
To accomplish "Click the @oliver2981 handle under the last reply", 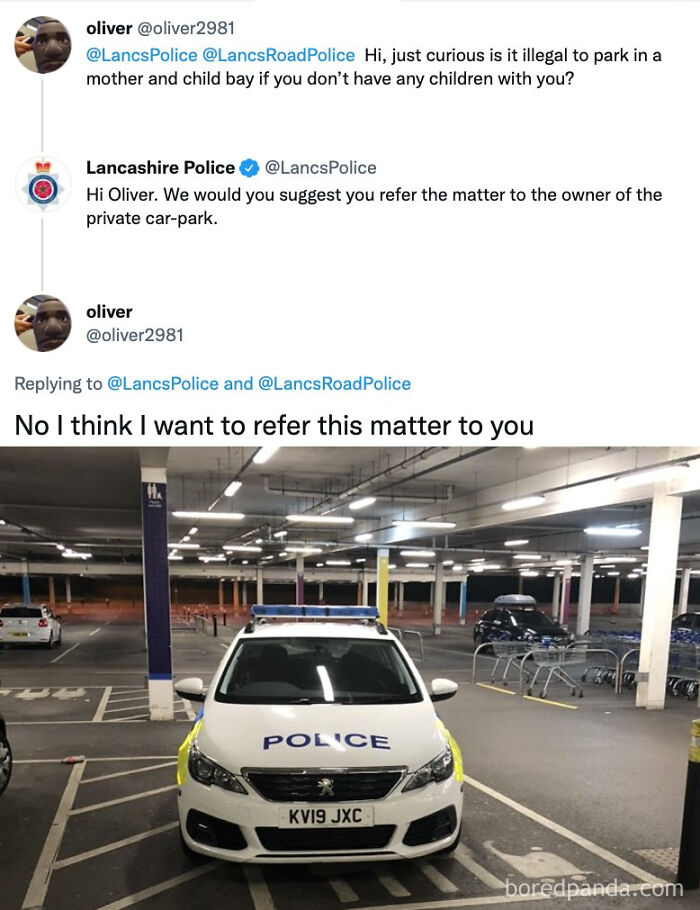I will click(x=135, y=335).
